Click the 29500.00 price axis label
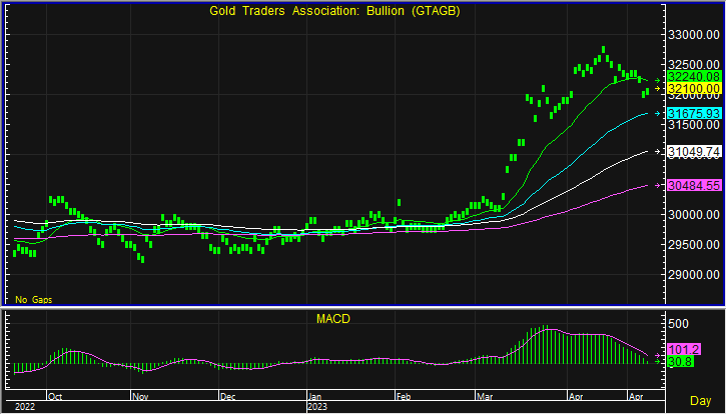The image size is (727, 415). point(694,245)
